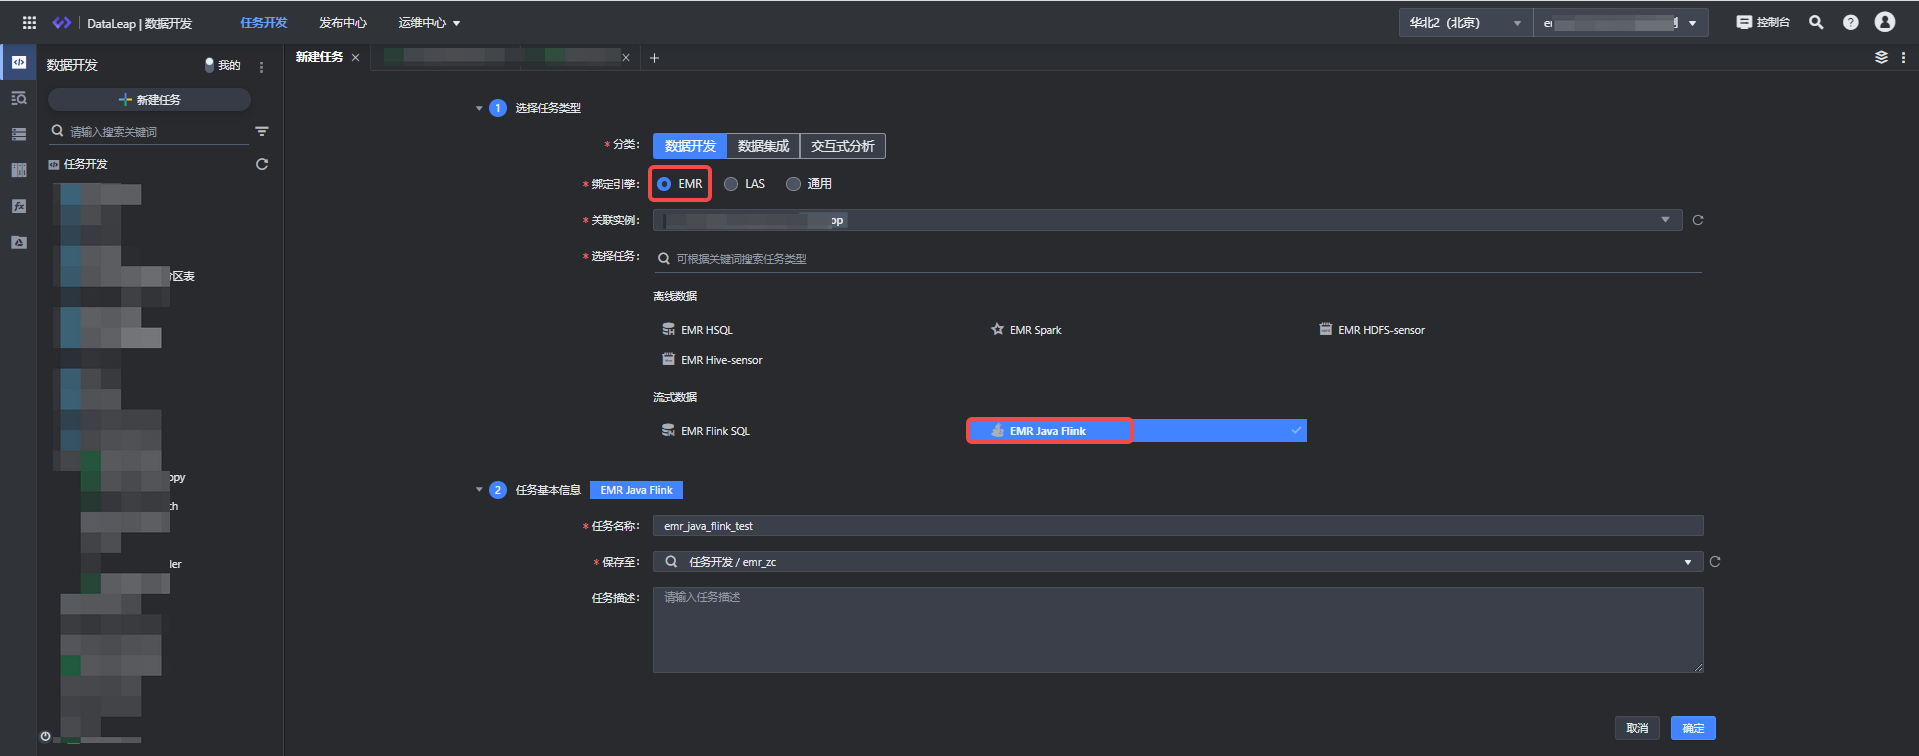Select the EMR Java Flink task type
This screenshot has width=1919, height=756.
[x=1137, y=431]
